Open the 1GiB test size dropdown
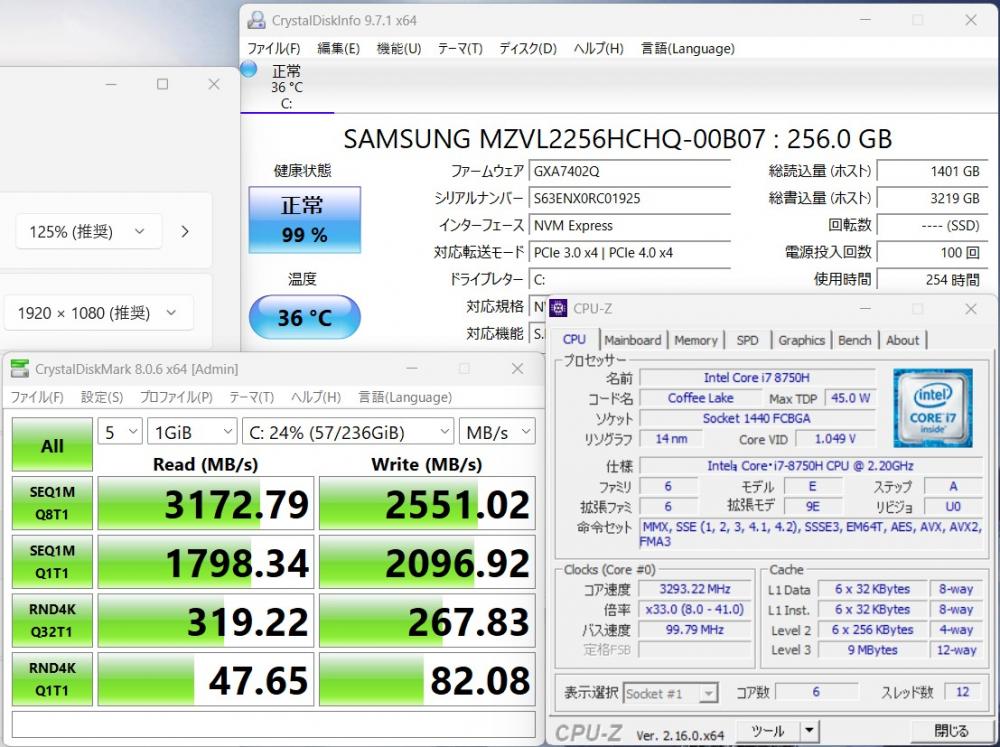The width and height of the screenshot is (1000, 747). (191, 432)
